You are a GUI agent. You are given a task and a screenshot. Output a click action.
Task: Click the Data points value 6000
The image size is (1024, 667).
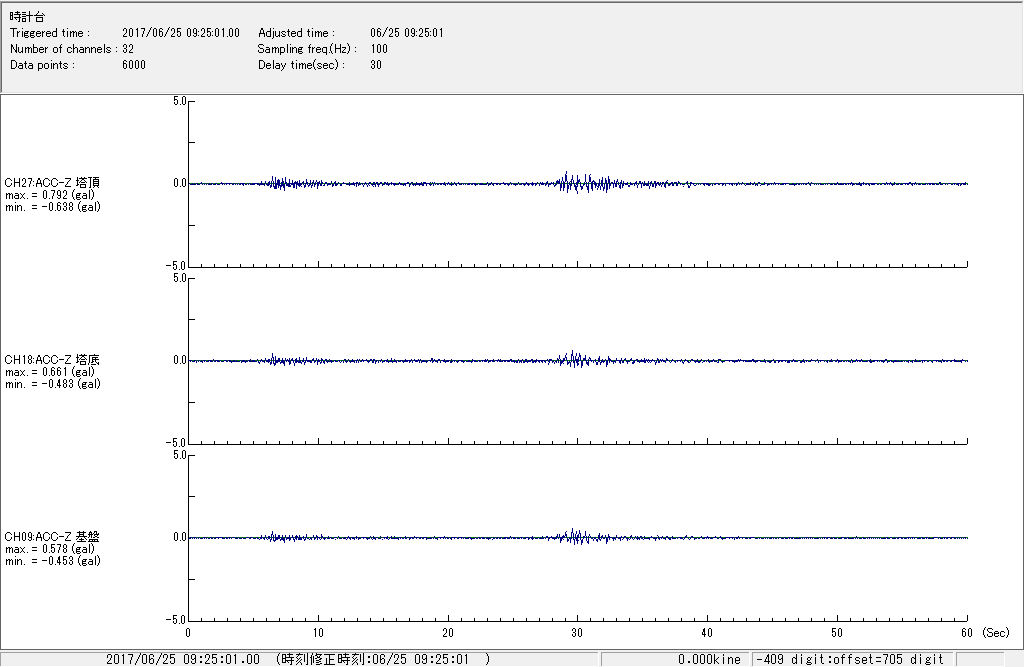(133, 65)
